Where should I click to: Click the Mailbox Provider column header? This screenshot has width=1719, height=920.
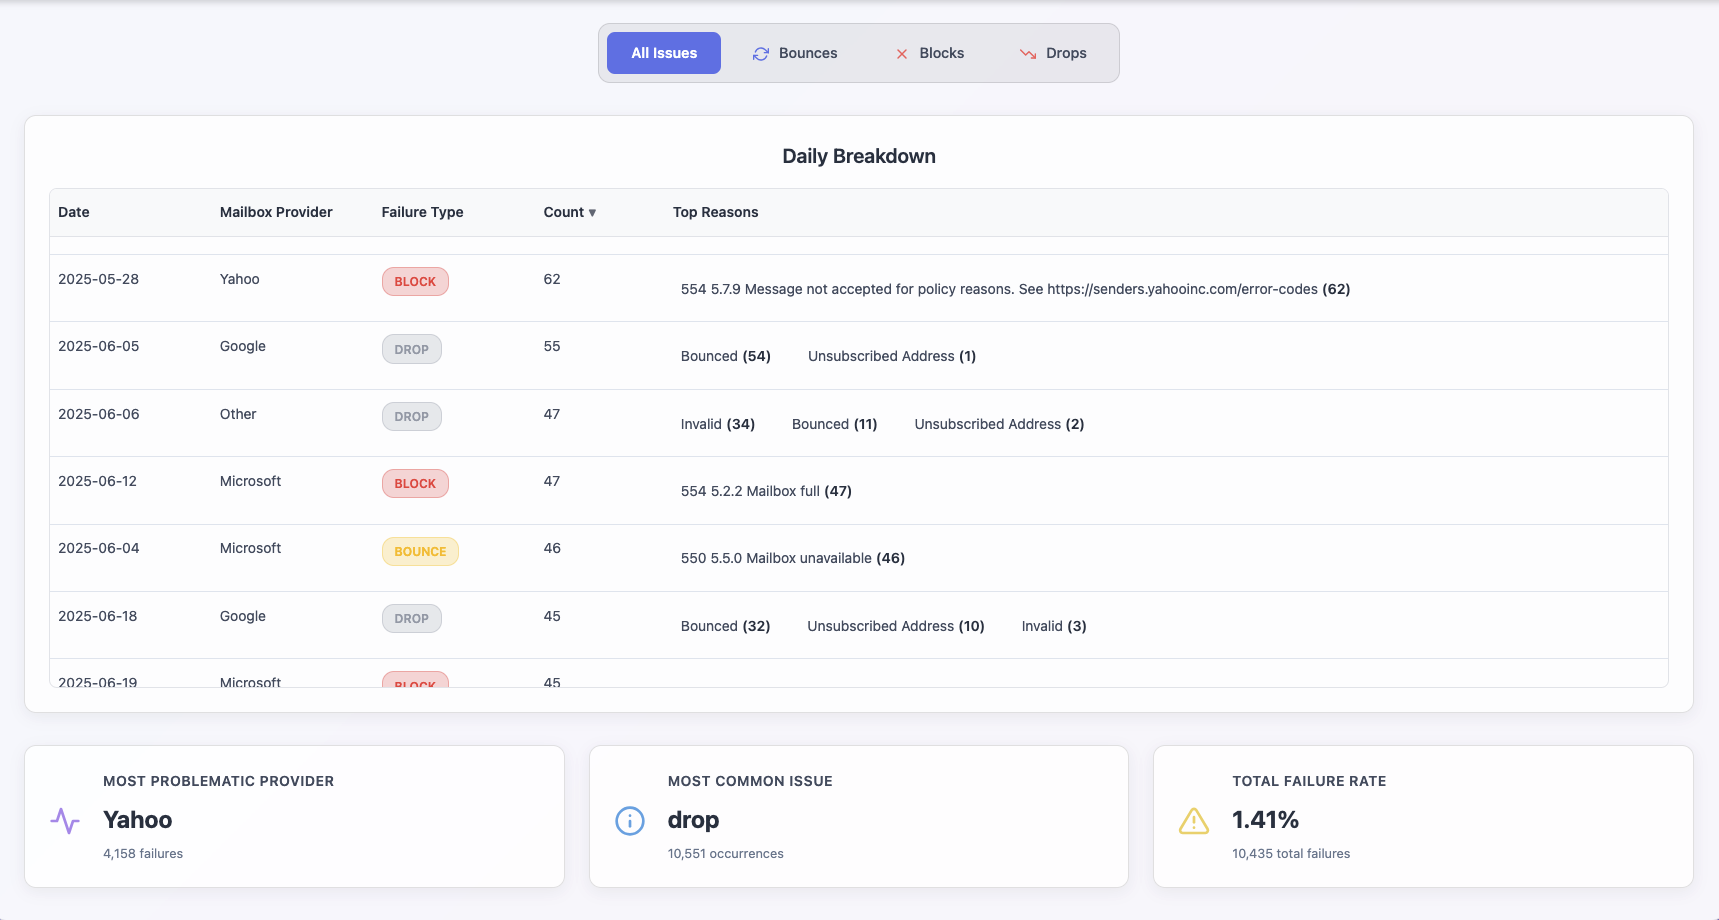click(276, 212)
